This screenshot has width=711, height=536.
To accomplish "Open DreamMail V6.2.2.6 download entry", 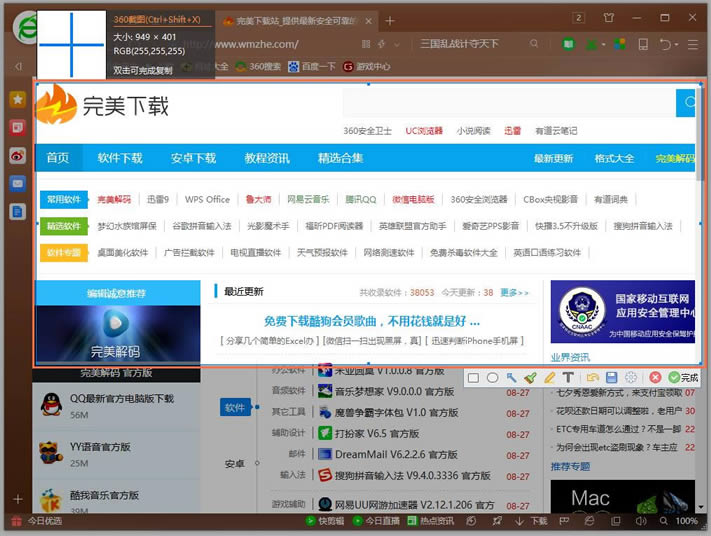I will 396,454.
